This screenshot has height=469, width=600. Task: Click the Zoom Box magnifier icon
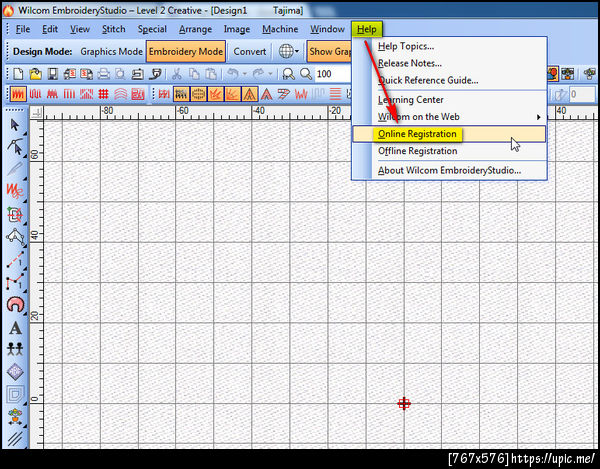pyautogui.click(x=289, y=74)
